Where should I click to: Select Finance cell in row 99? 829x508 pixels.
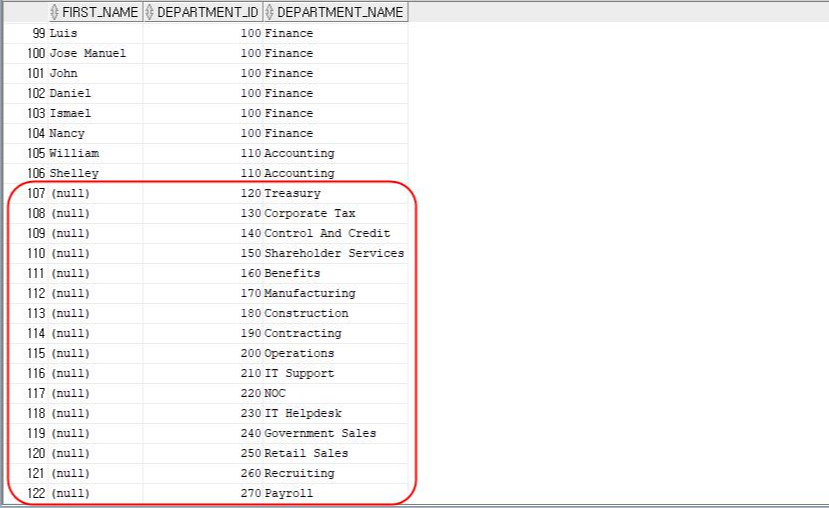click(x=335, y=33)
